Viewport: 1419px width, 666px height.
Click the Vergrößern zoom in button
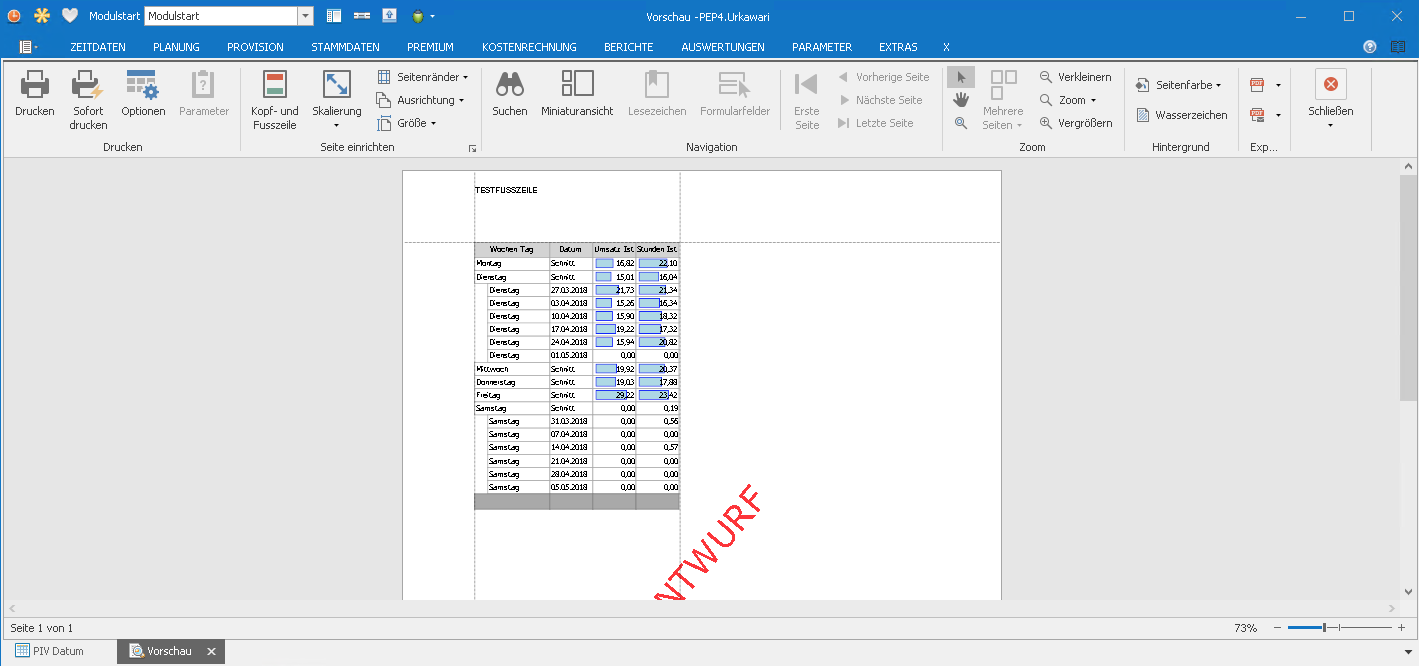click(1076, 123)
